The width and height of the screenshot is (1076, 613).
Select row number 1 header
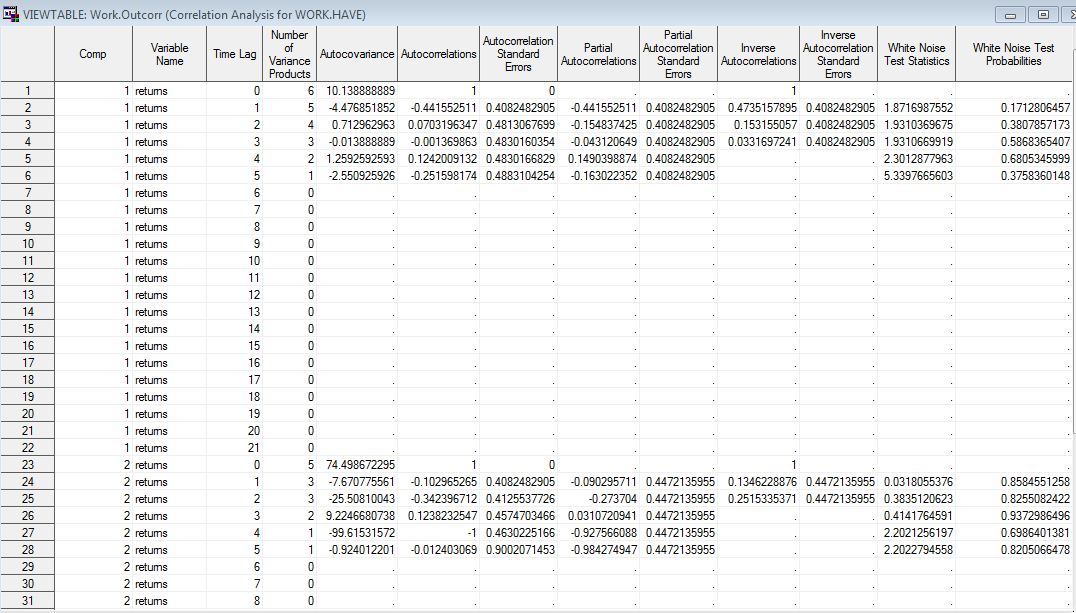click(27, 91)
